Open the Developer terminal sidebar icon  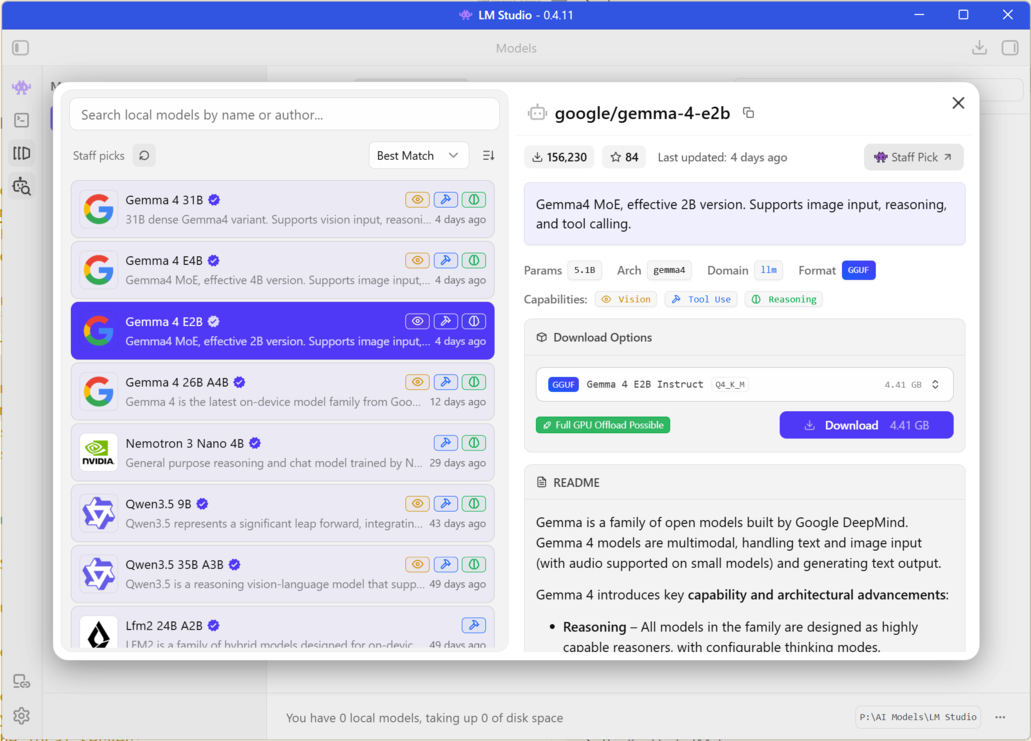(x=21, y=120)
